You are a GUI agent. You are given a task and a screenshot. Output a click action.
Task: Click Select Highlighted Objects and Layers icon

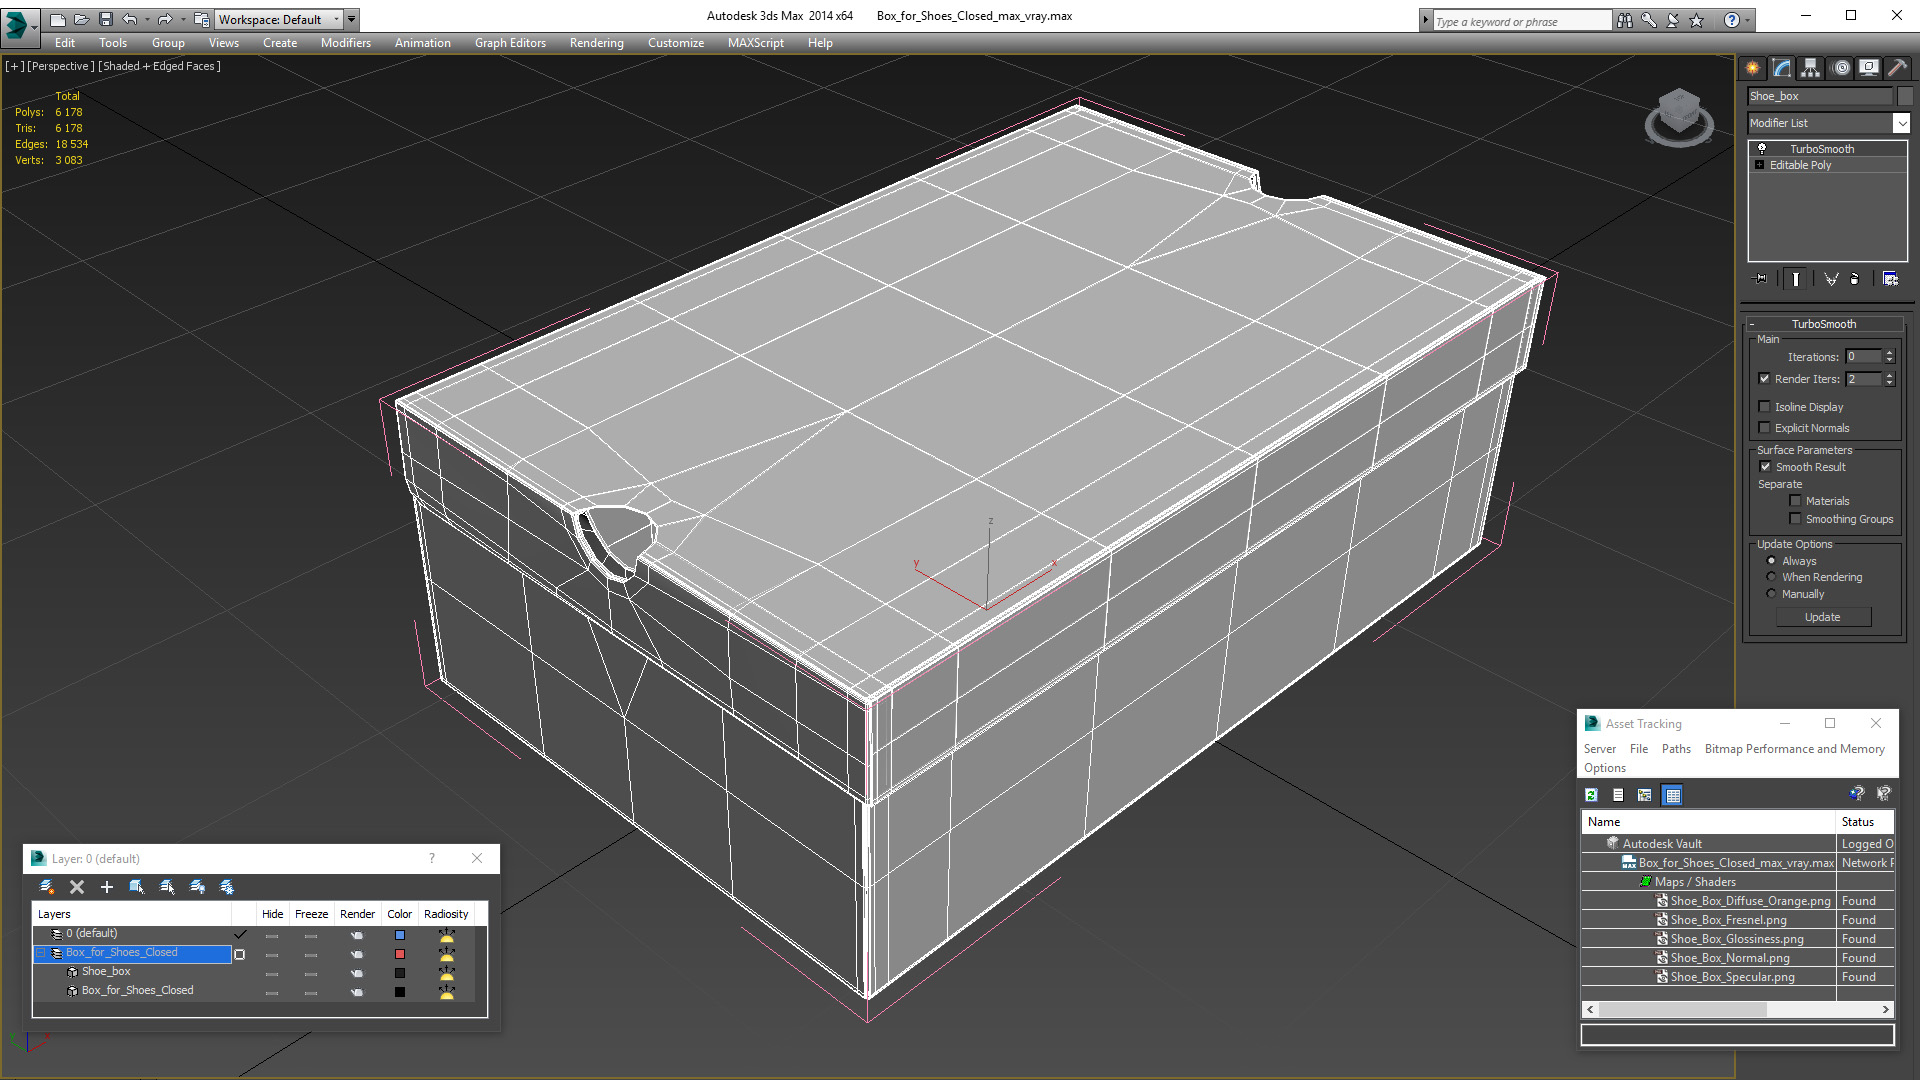pos(137,887)
